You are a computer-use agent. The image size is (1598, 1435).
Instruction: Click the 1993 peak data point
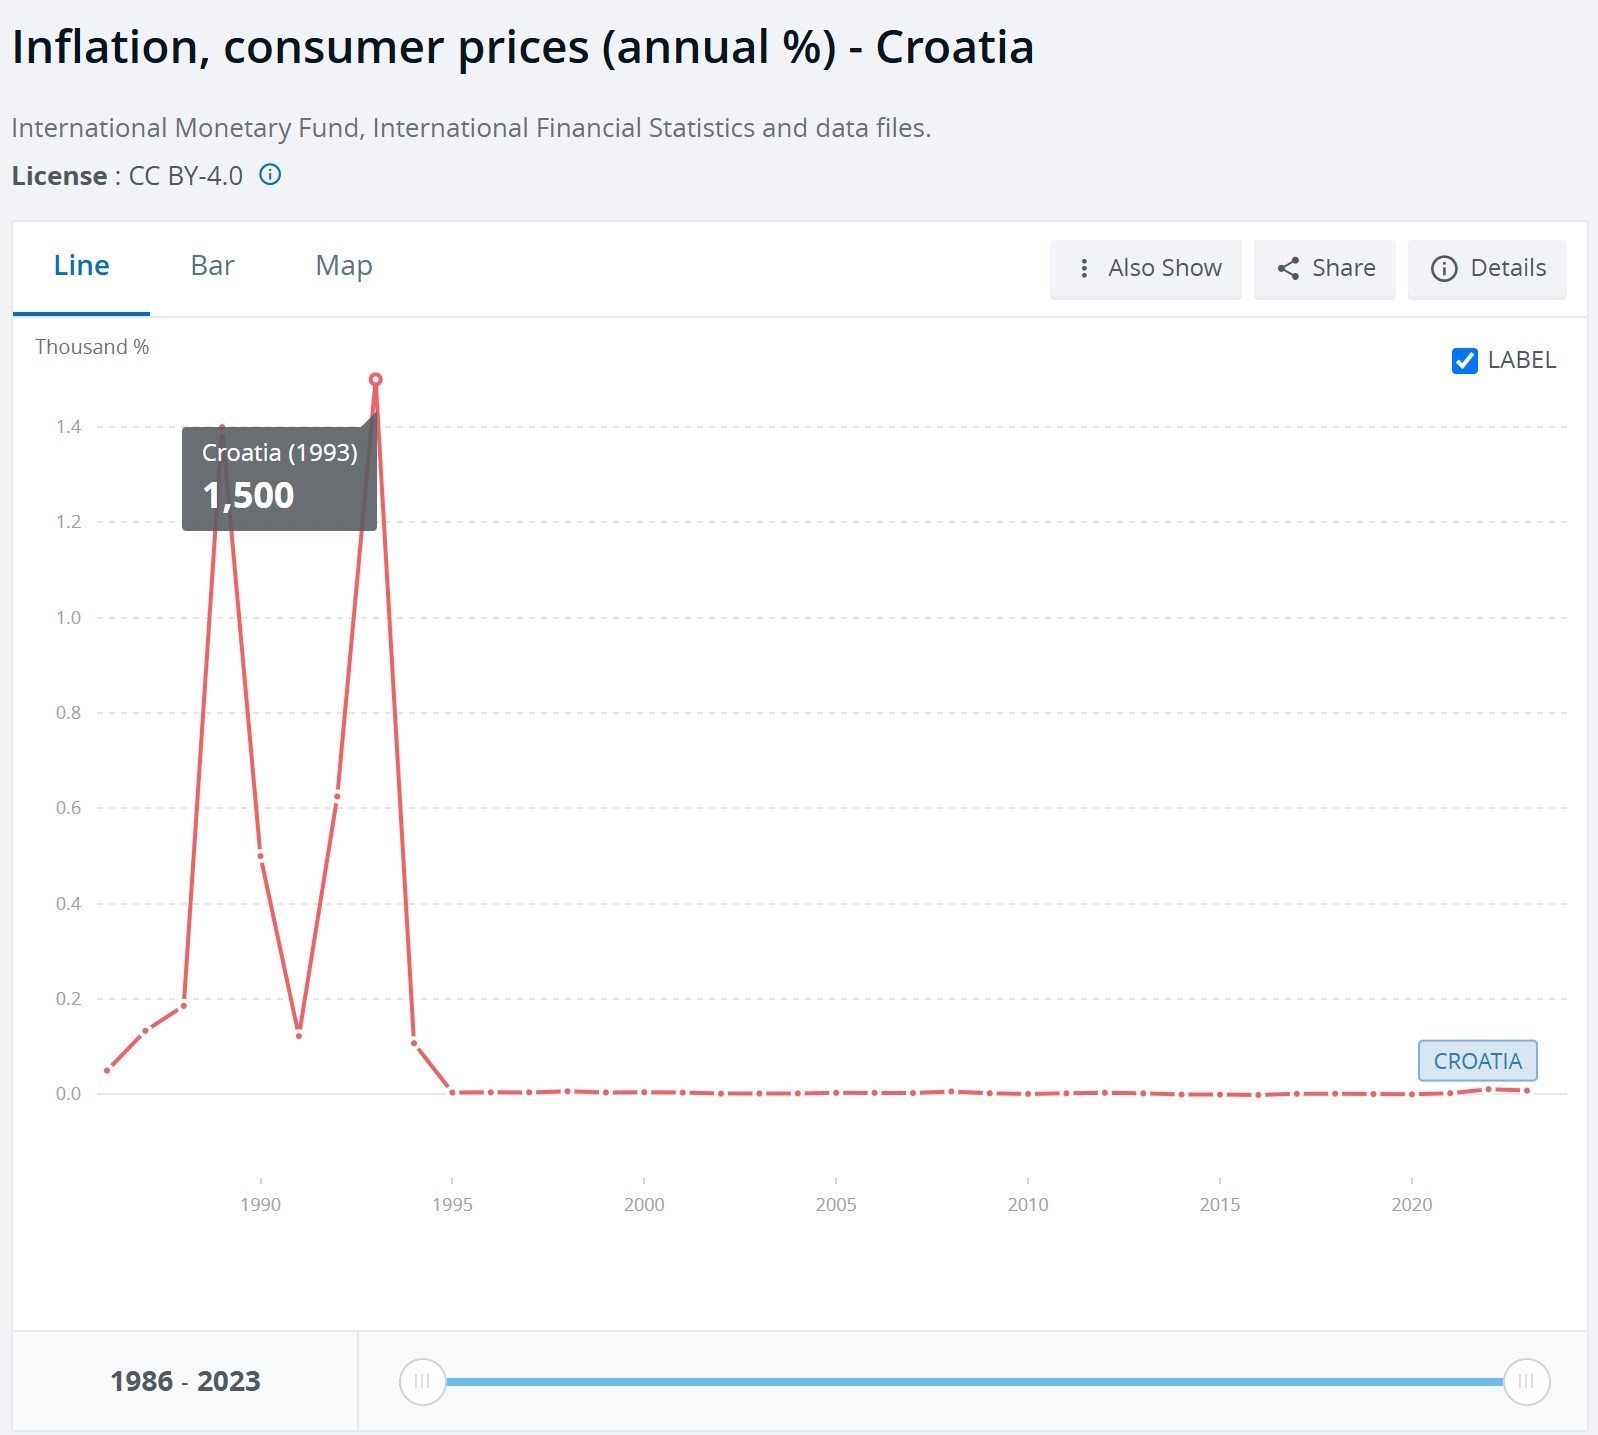(x=376, y=380)
